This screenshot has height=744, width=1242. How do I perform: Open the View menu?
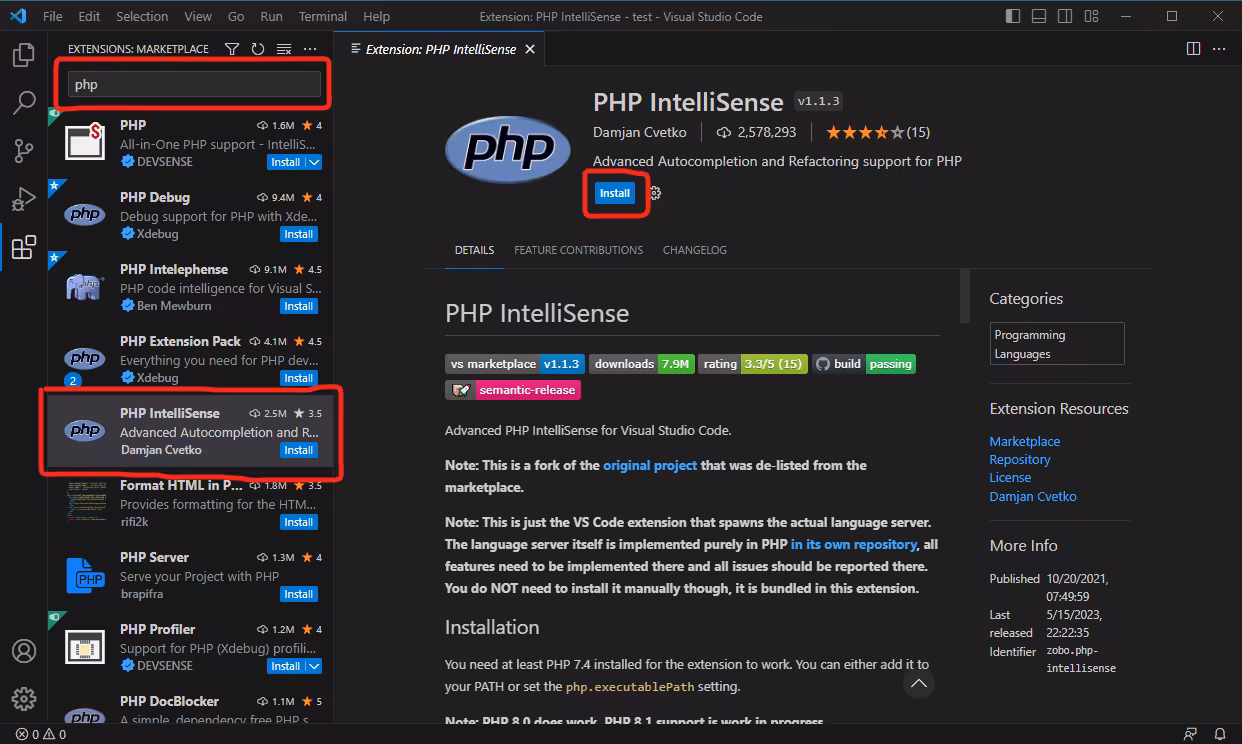(x=198, y=16)
